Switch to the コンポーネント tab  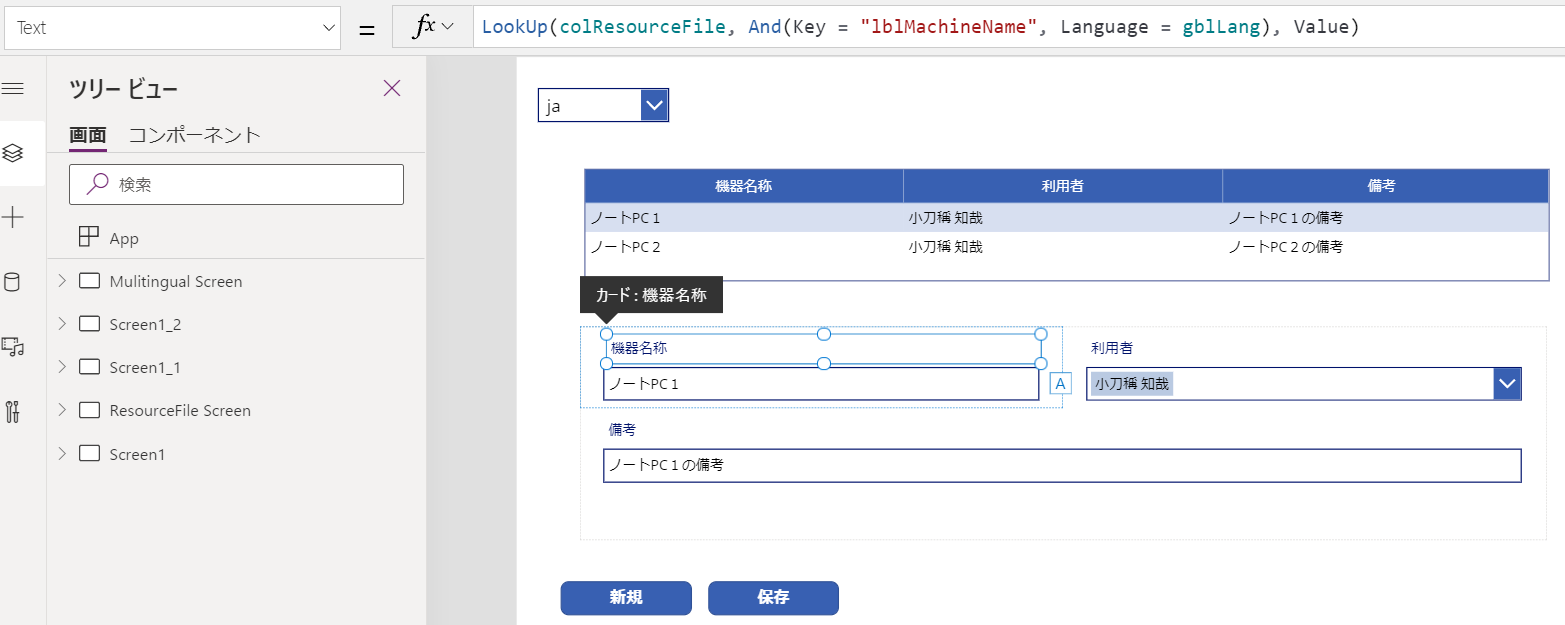[195, 135]
